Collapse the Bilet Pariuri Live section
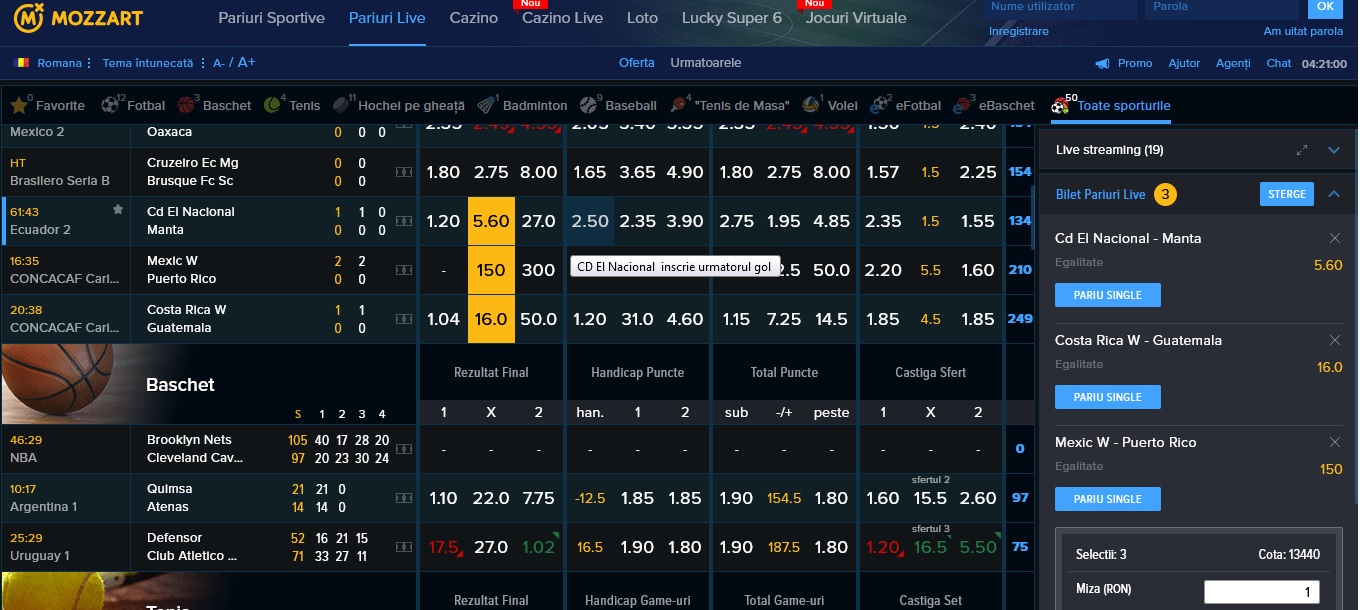1360x610 pixels. pos(1333,194)
